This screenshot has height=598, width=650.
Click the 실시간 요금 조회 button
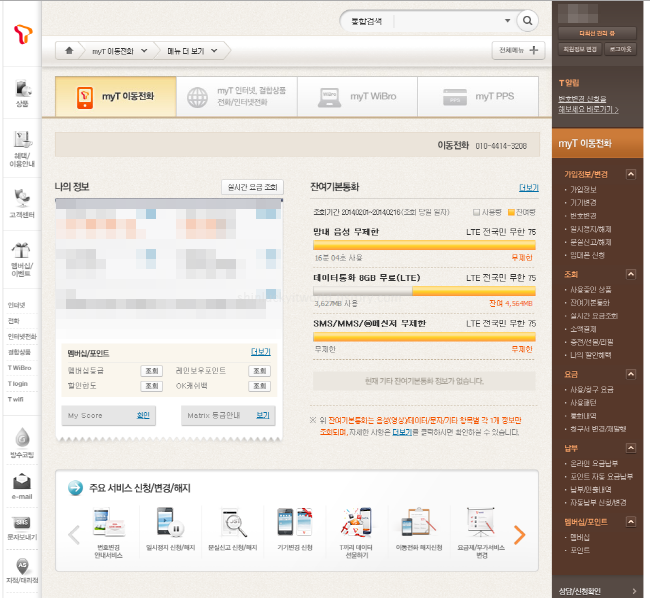pos(252,187)
